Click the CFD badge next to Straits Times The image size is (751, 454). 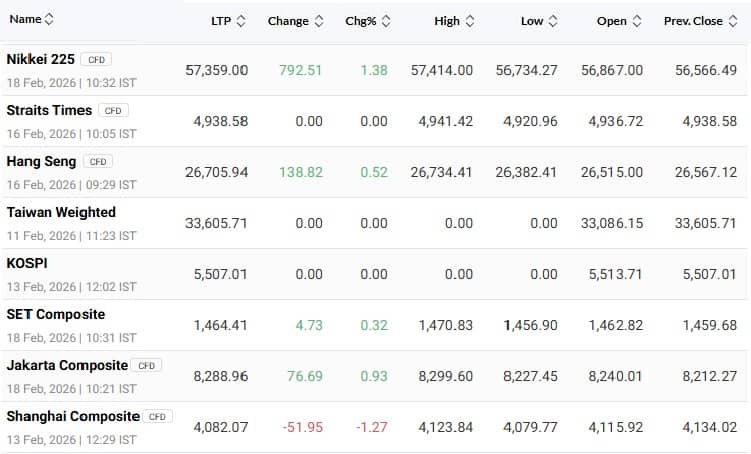click(x=113, y=111)
